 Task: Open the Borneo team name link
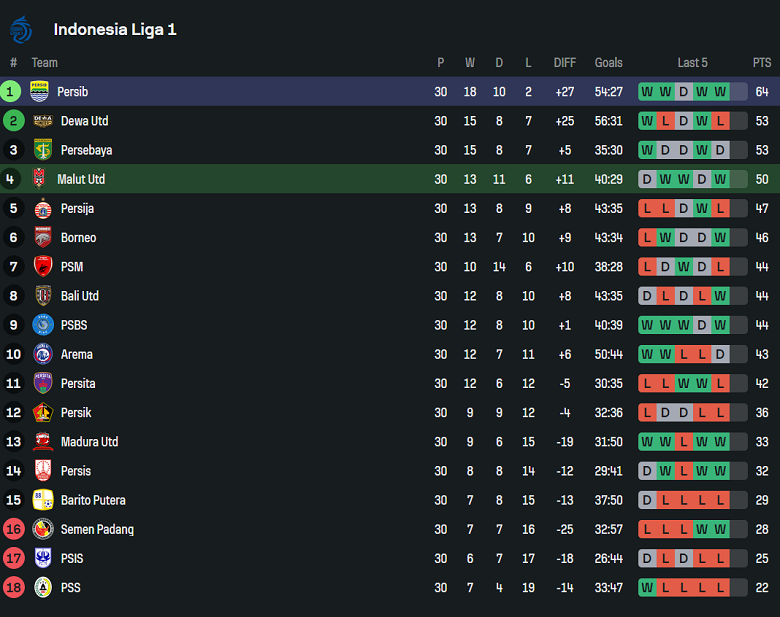point(79,238)
